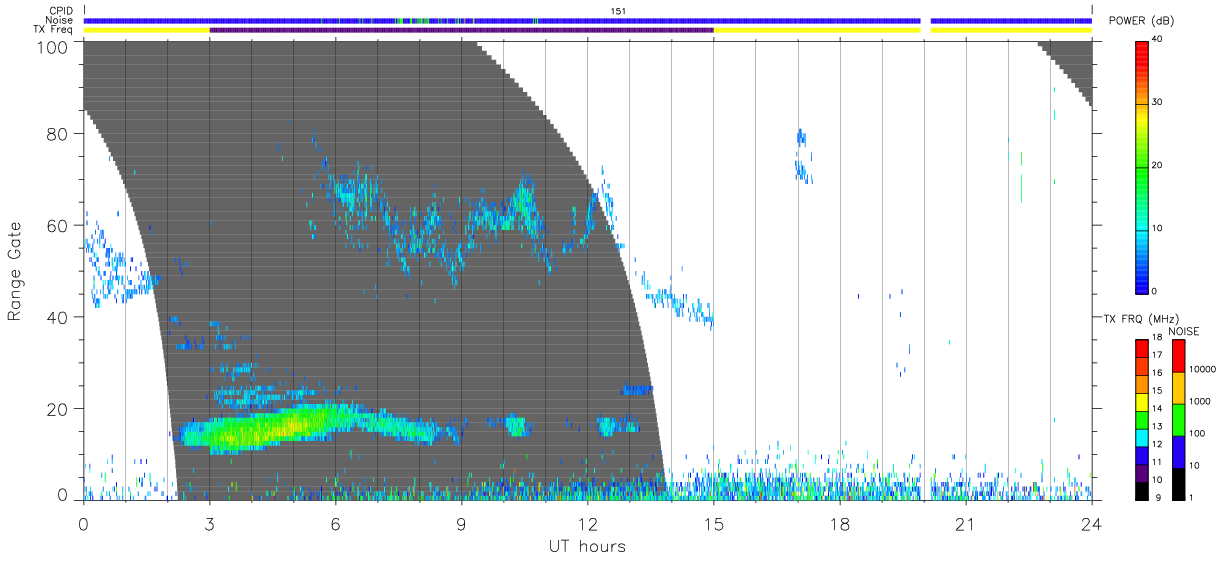Click the 24 tick on UT hours axis

(x=1092, y=523)
